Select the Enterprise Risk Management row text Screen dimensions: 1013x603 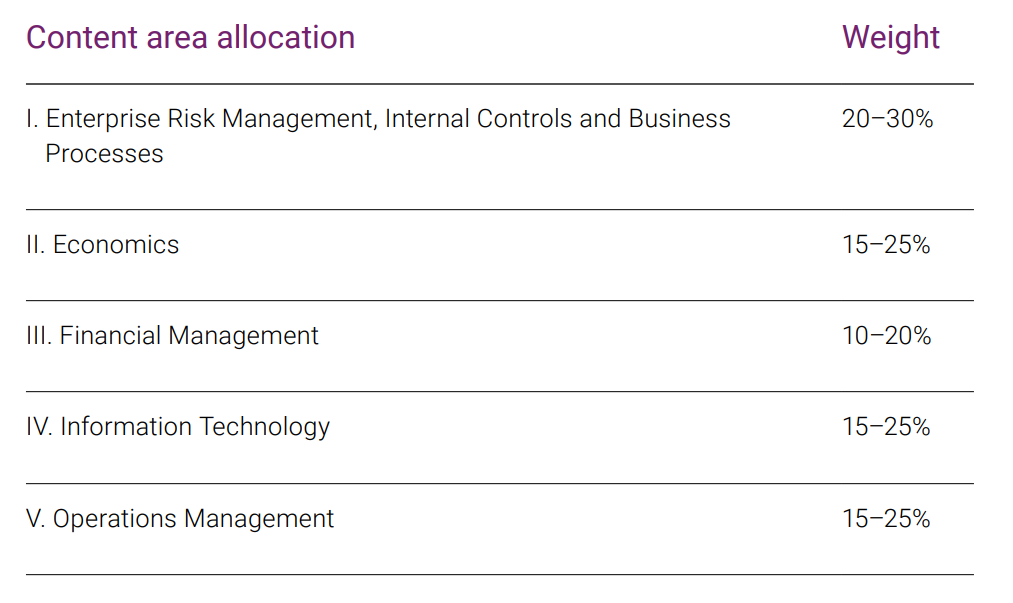pyautogui.click(x=378, y=136)
